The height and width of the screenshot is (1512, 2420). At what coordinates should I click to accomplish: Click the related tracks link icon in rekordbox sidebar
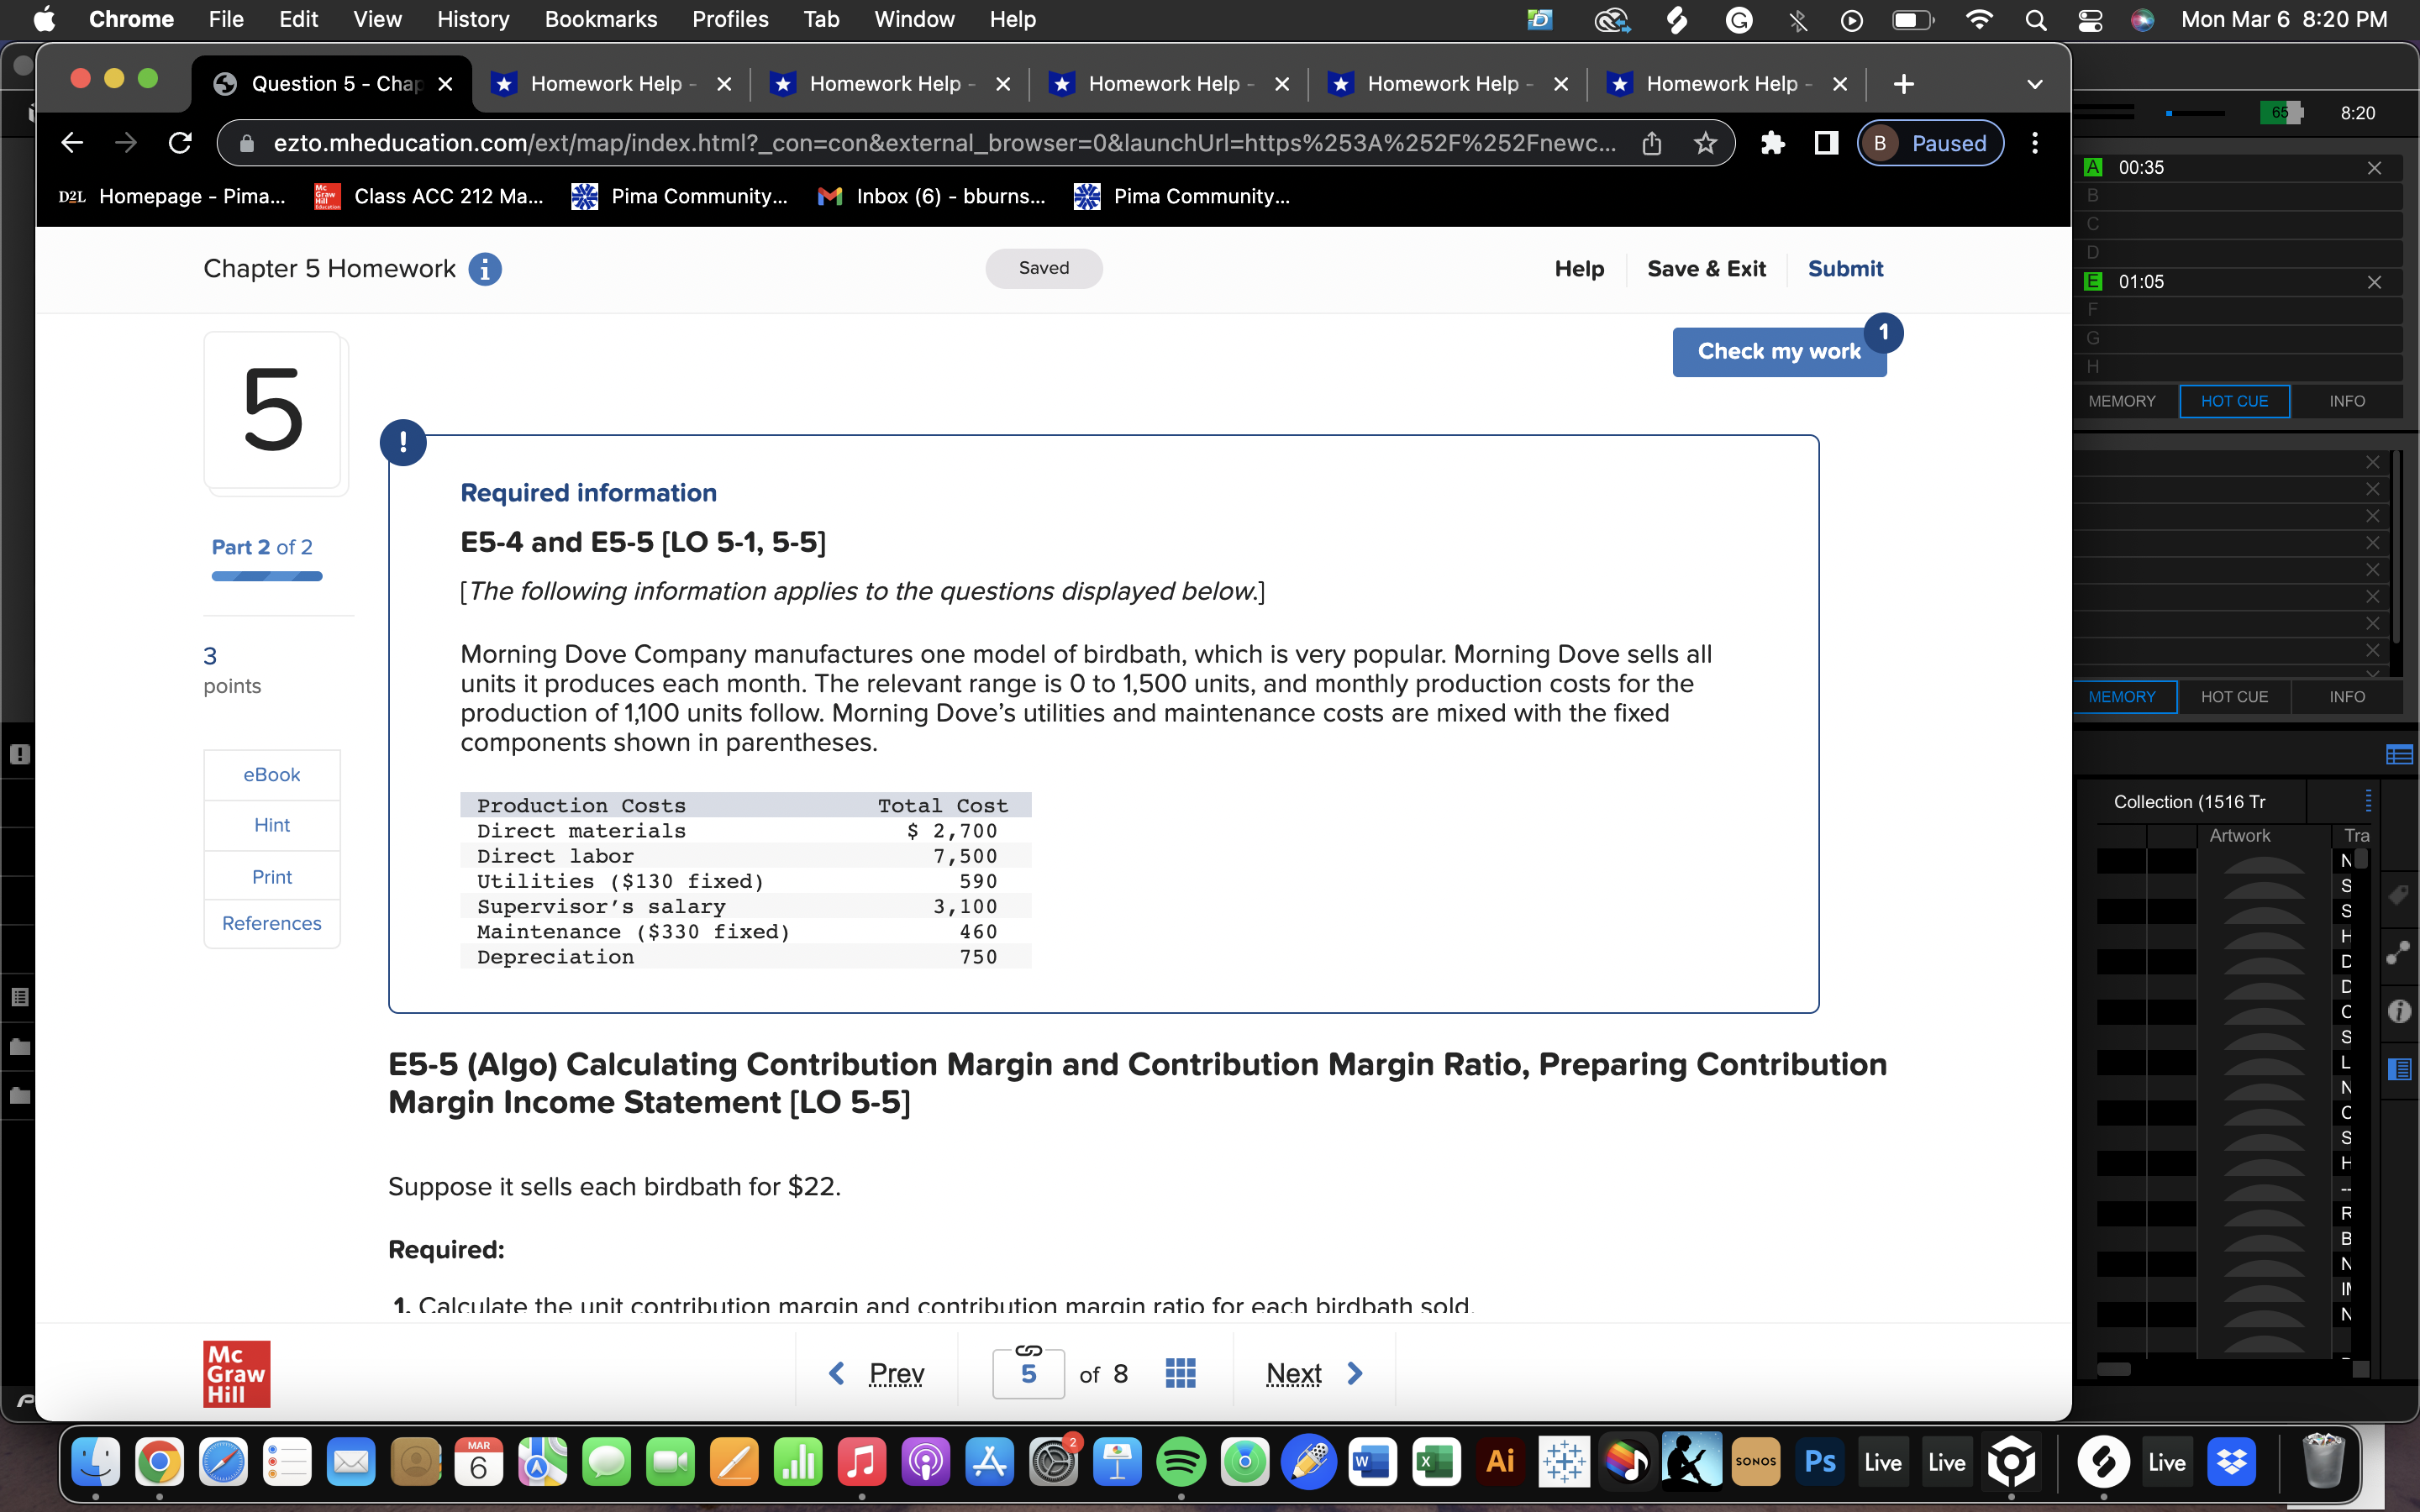pyautogui.click(x=2400, y=951)
